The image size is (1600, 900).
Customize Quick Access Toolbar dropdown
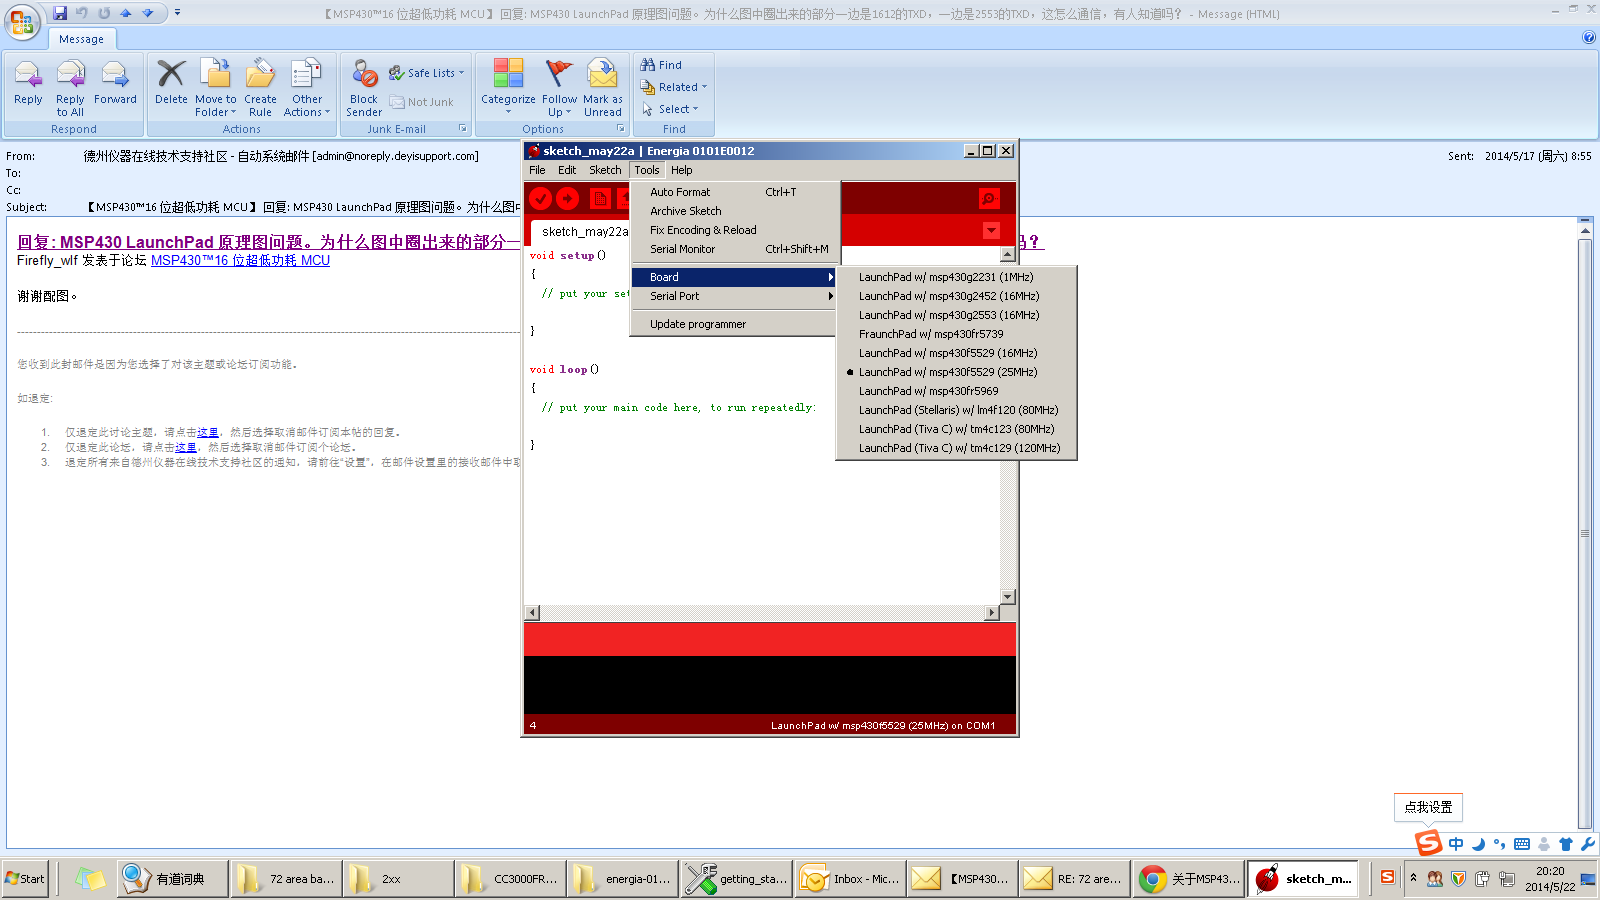(x=178, y=13)
